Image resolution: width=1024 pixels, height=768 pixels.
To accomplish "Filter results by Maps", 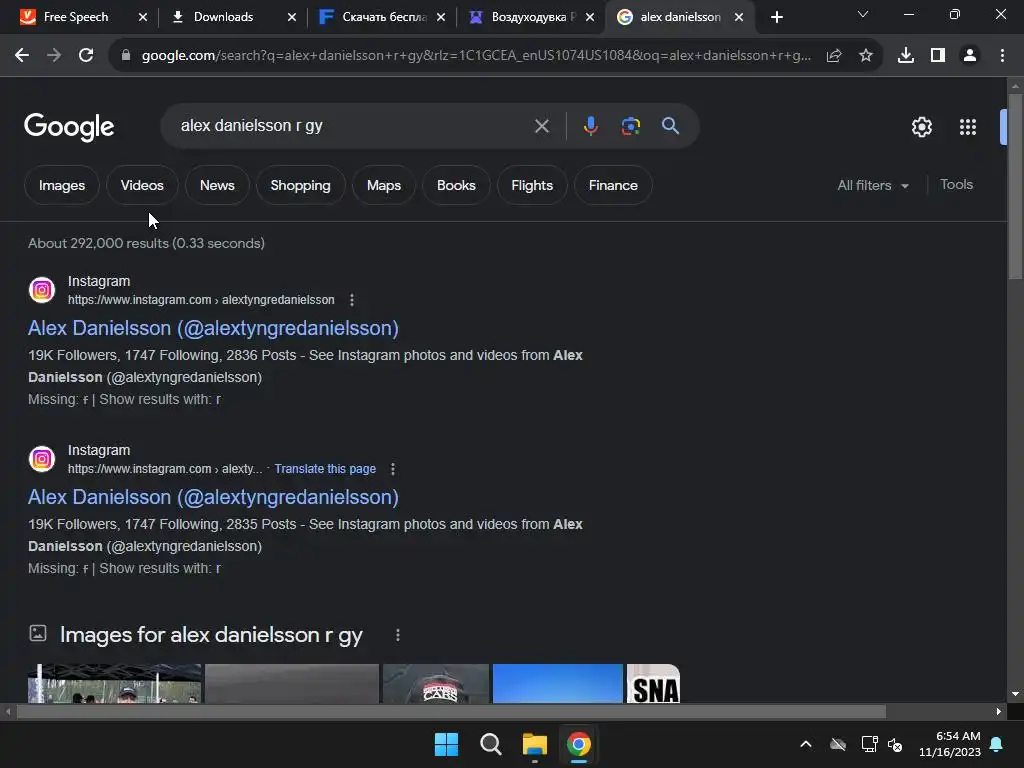I will pyautogui.click(x=384, y=185).
